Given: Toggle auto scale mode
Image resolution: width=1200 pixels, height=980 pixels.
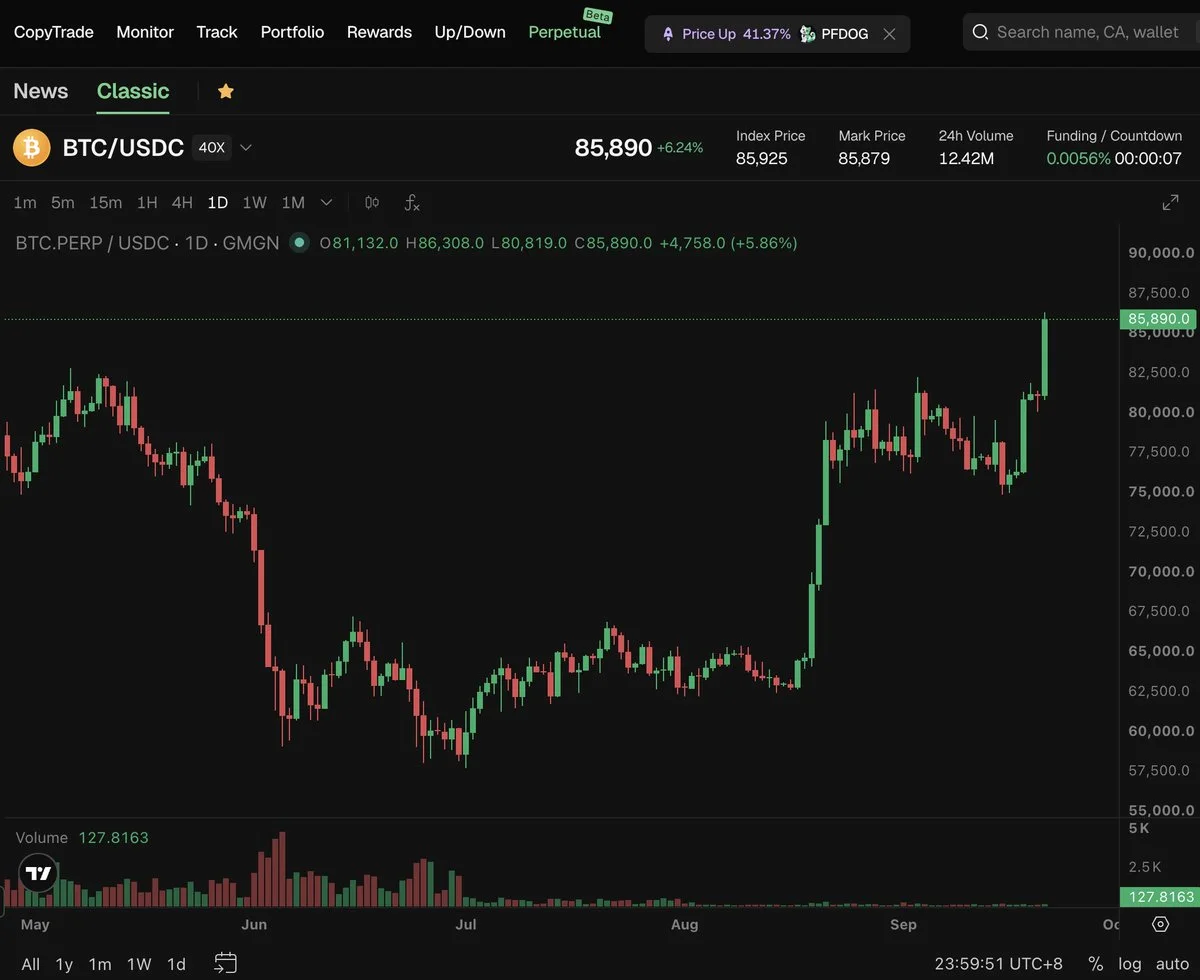Looking at the screenshot, I should (x=1172, y=964).
